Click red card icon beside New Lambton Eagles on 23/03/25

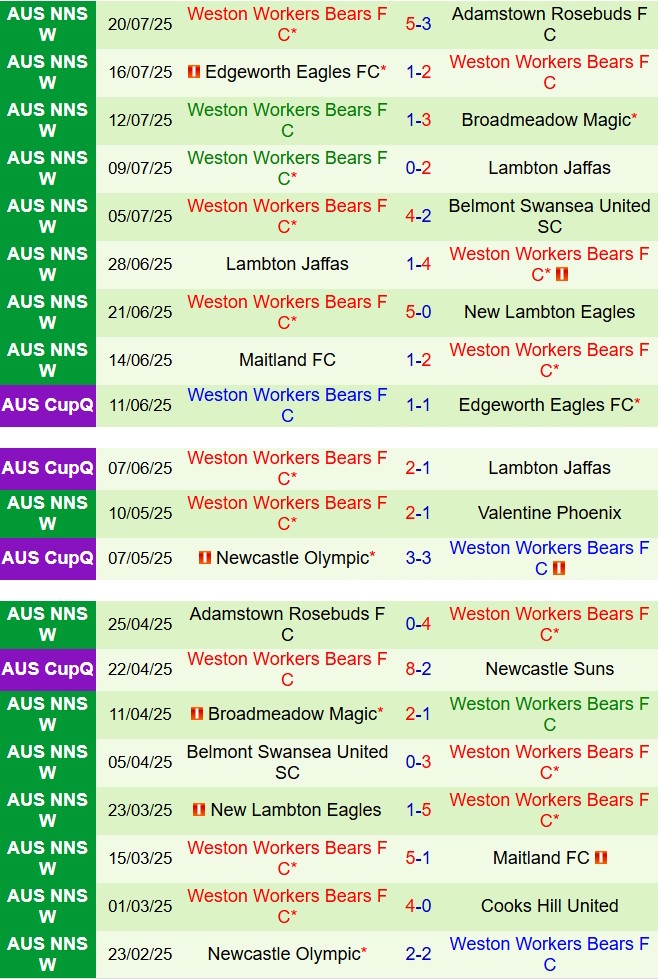point(199,810)
